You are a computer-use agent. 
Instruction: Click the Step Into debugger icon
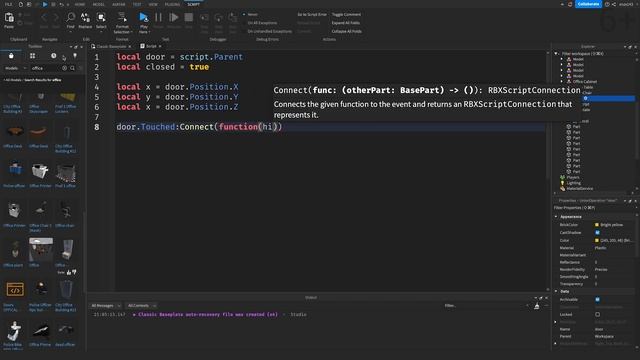point(204,18)
